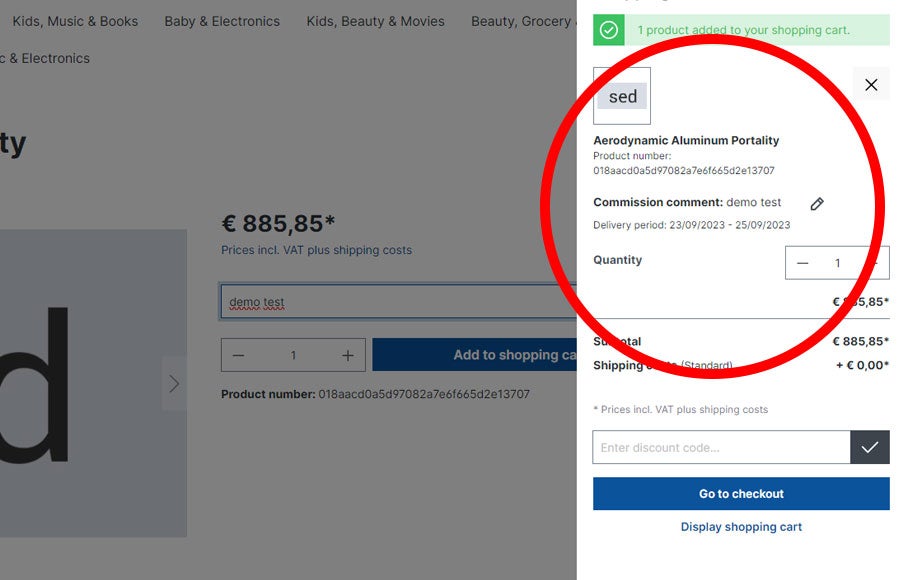
Task: Click the green success checkmark icon
Action: click(609, 30)
